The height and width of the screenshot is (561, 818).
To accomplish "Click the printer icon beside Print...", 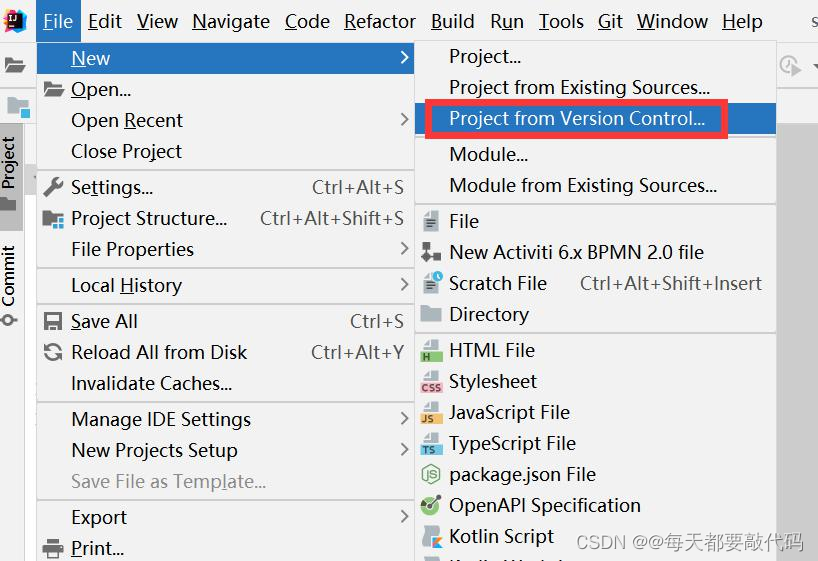I will (53, 548).
